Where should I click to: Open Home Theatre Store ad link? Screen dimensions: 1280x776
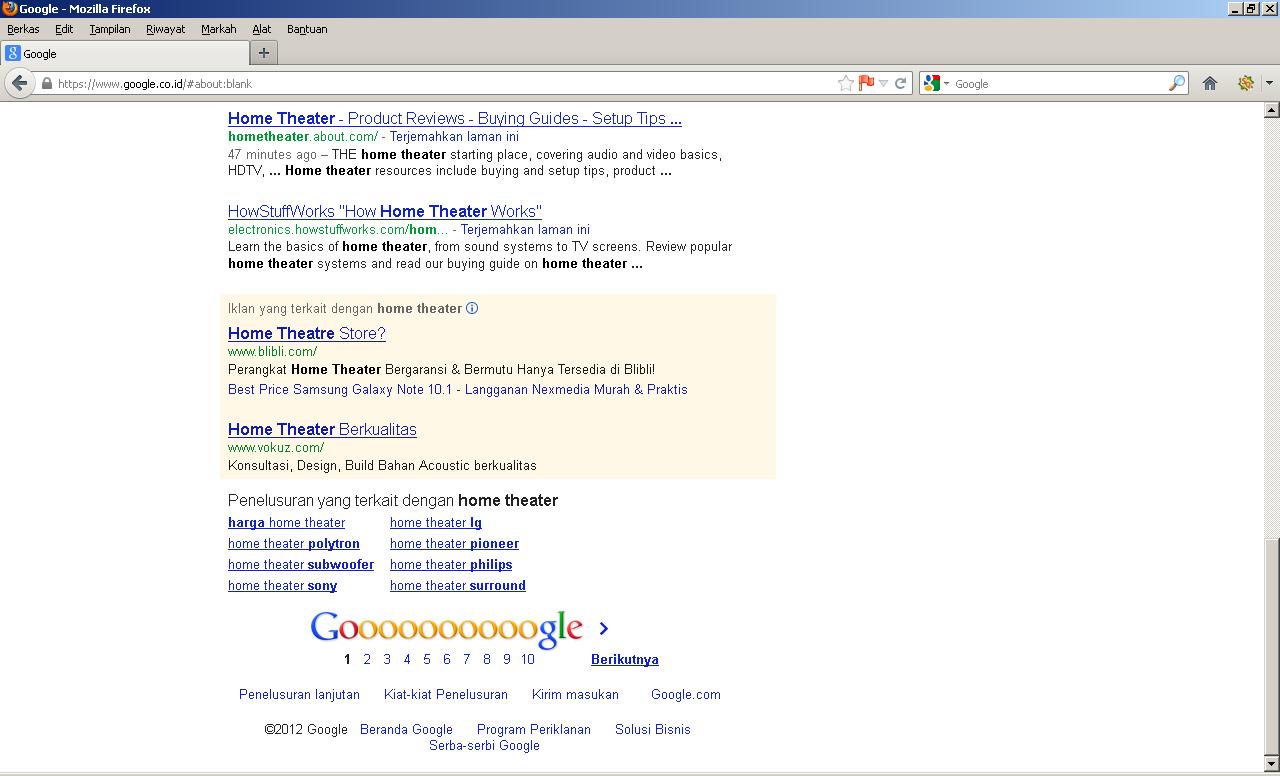click(x=307, y=333)
